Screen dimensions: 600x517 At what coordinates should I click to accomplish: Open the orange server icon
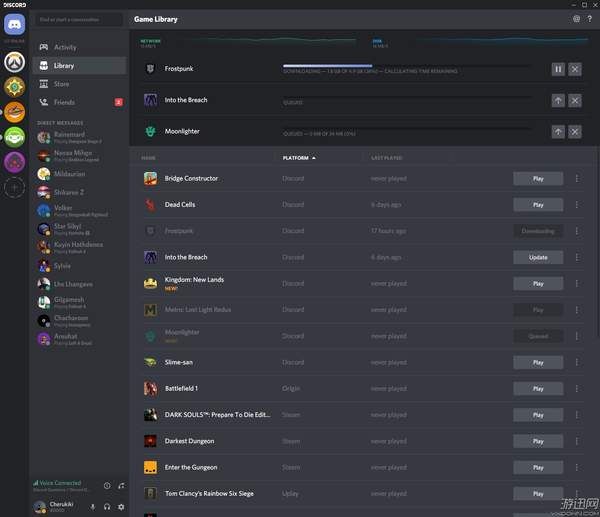15,112
